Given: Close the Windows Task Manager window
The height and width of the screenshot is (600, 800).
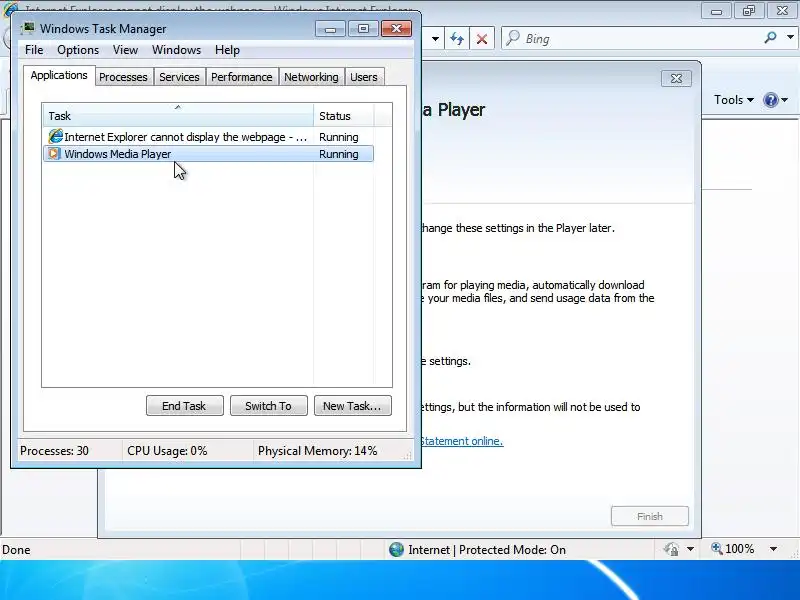Looking at the screenshot, I should [396, 29].
